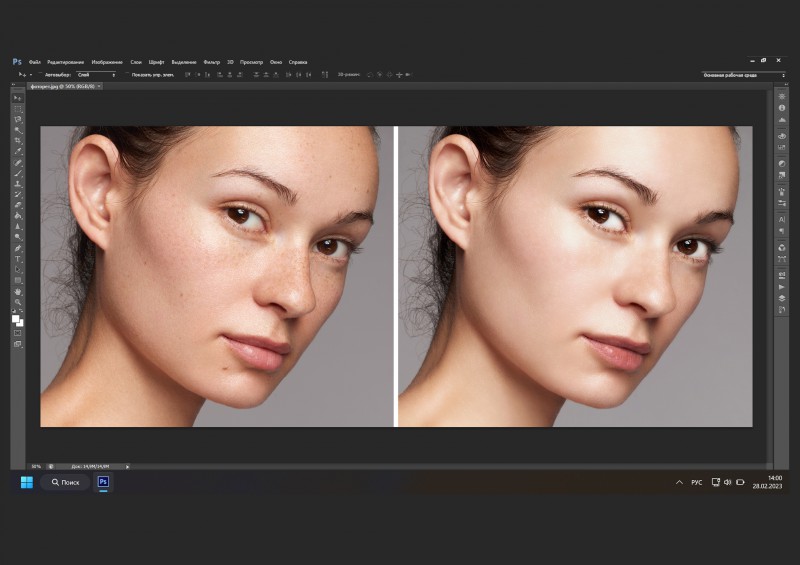Click the foreground color swatch

click(x=15, y=318)
